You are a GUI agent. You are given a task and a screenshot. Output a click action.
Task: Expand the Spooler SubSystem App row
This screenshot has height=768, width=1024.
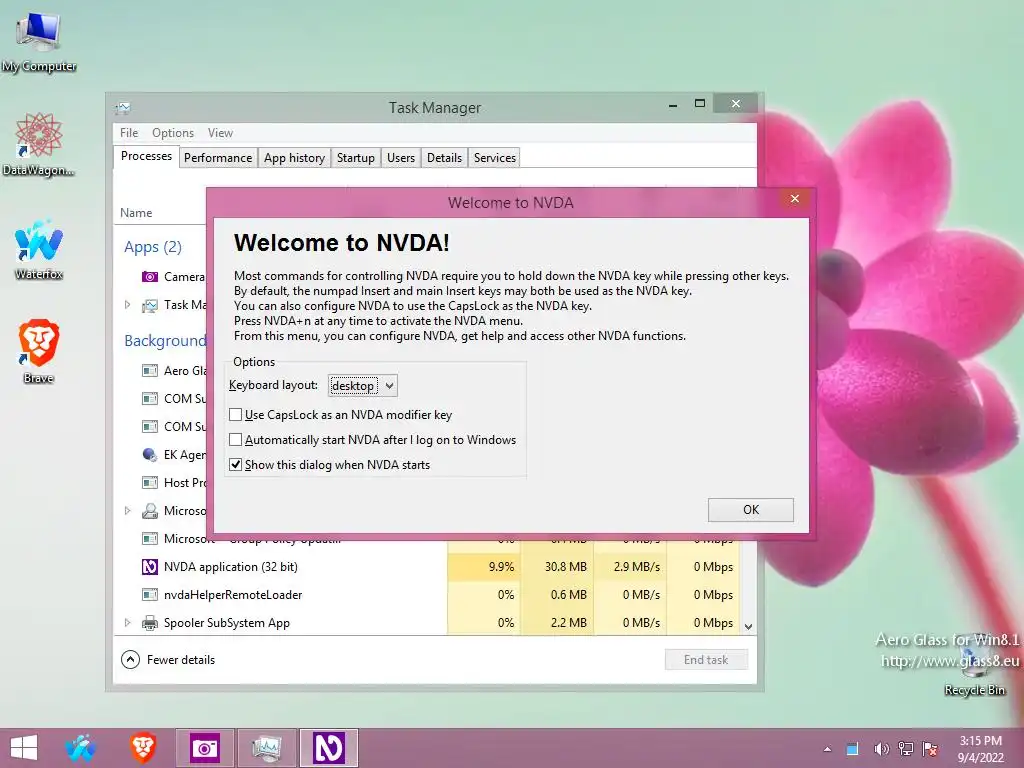point(127,623)
